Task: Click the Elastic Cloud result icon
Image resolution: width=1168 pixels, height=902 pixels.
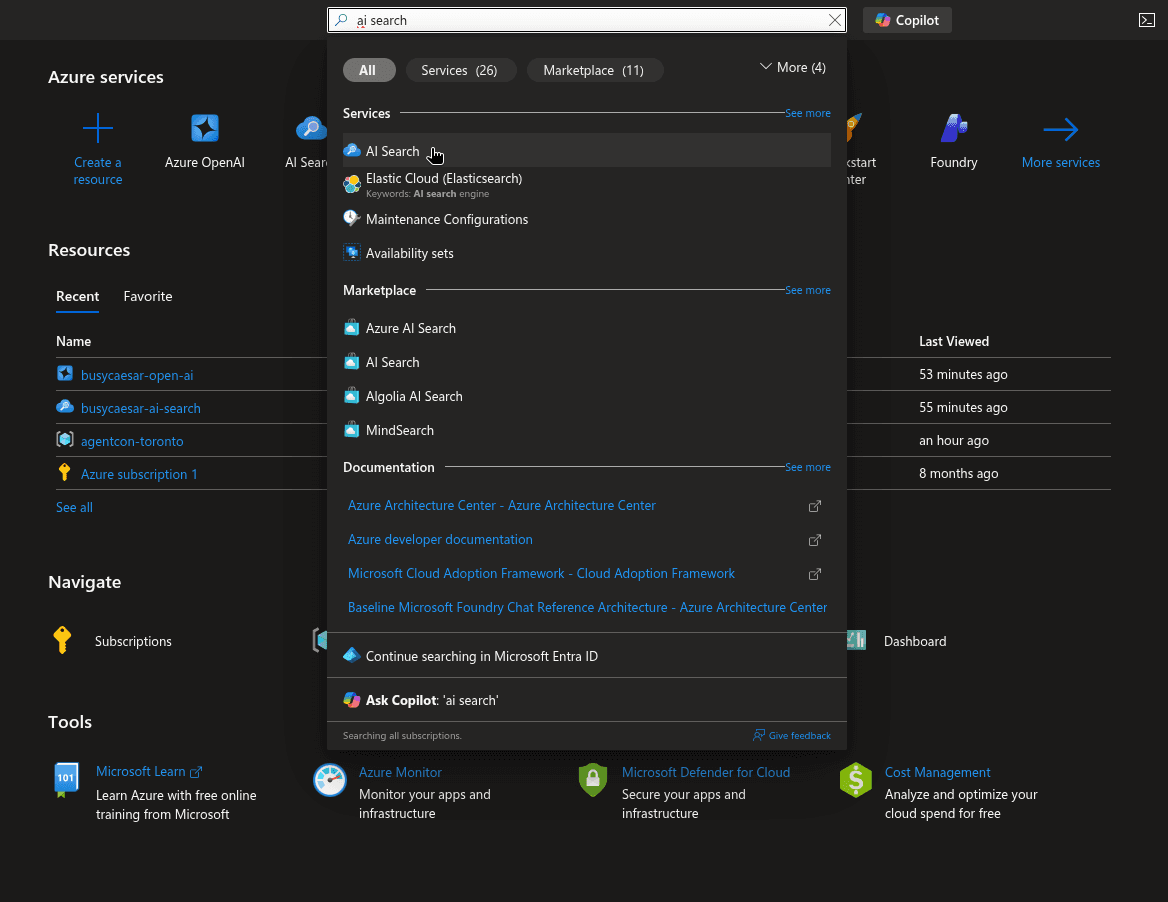Action: (x=352, y=184)
